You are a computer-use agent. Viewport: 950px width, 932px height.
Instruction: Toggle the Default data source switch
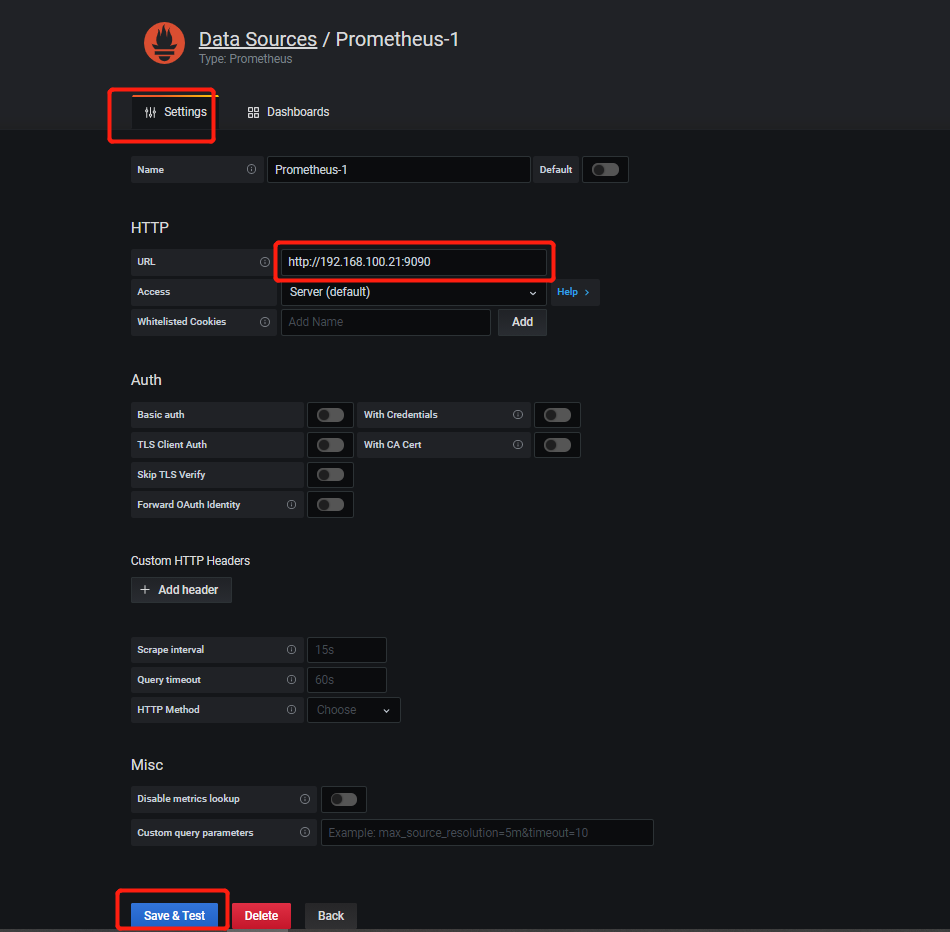pos(605,170)
